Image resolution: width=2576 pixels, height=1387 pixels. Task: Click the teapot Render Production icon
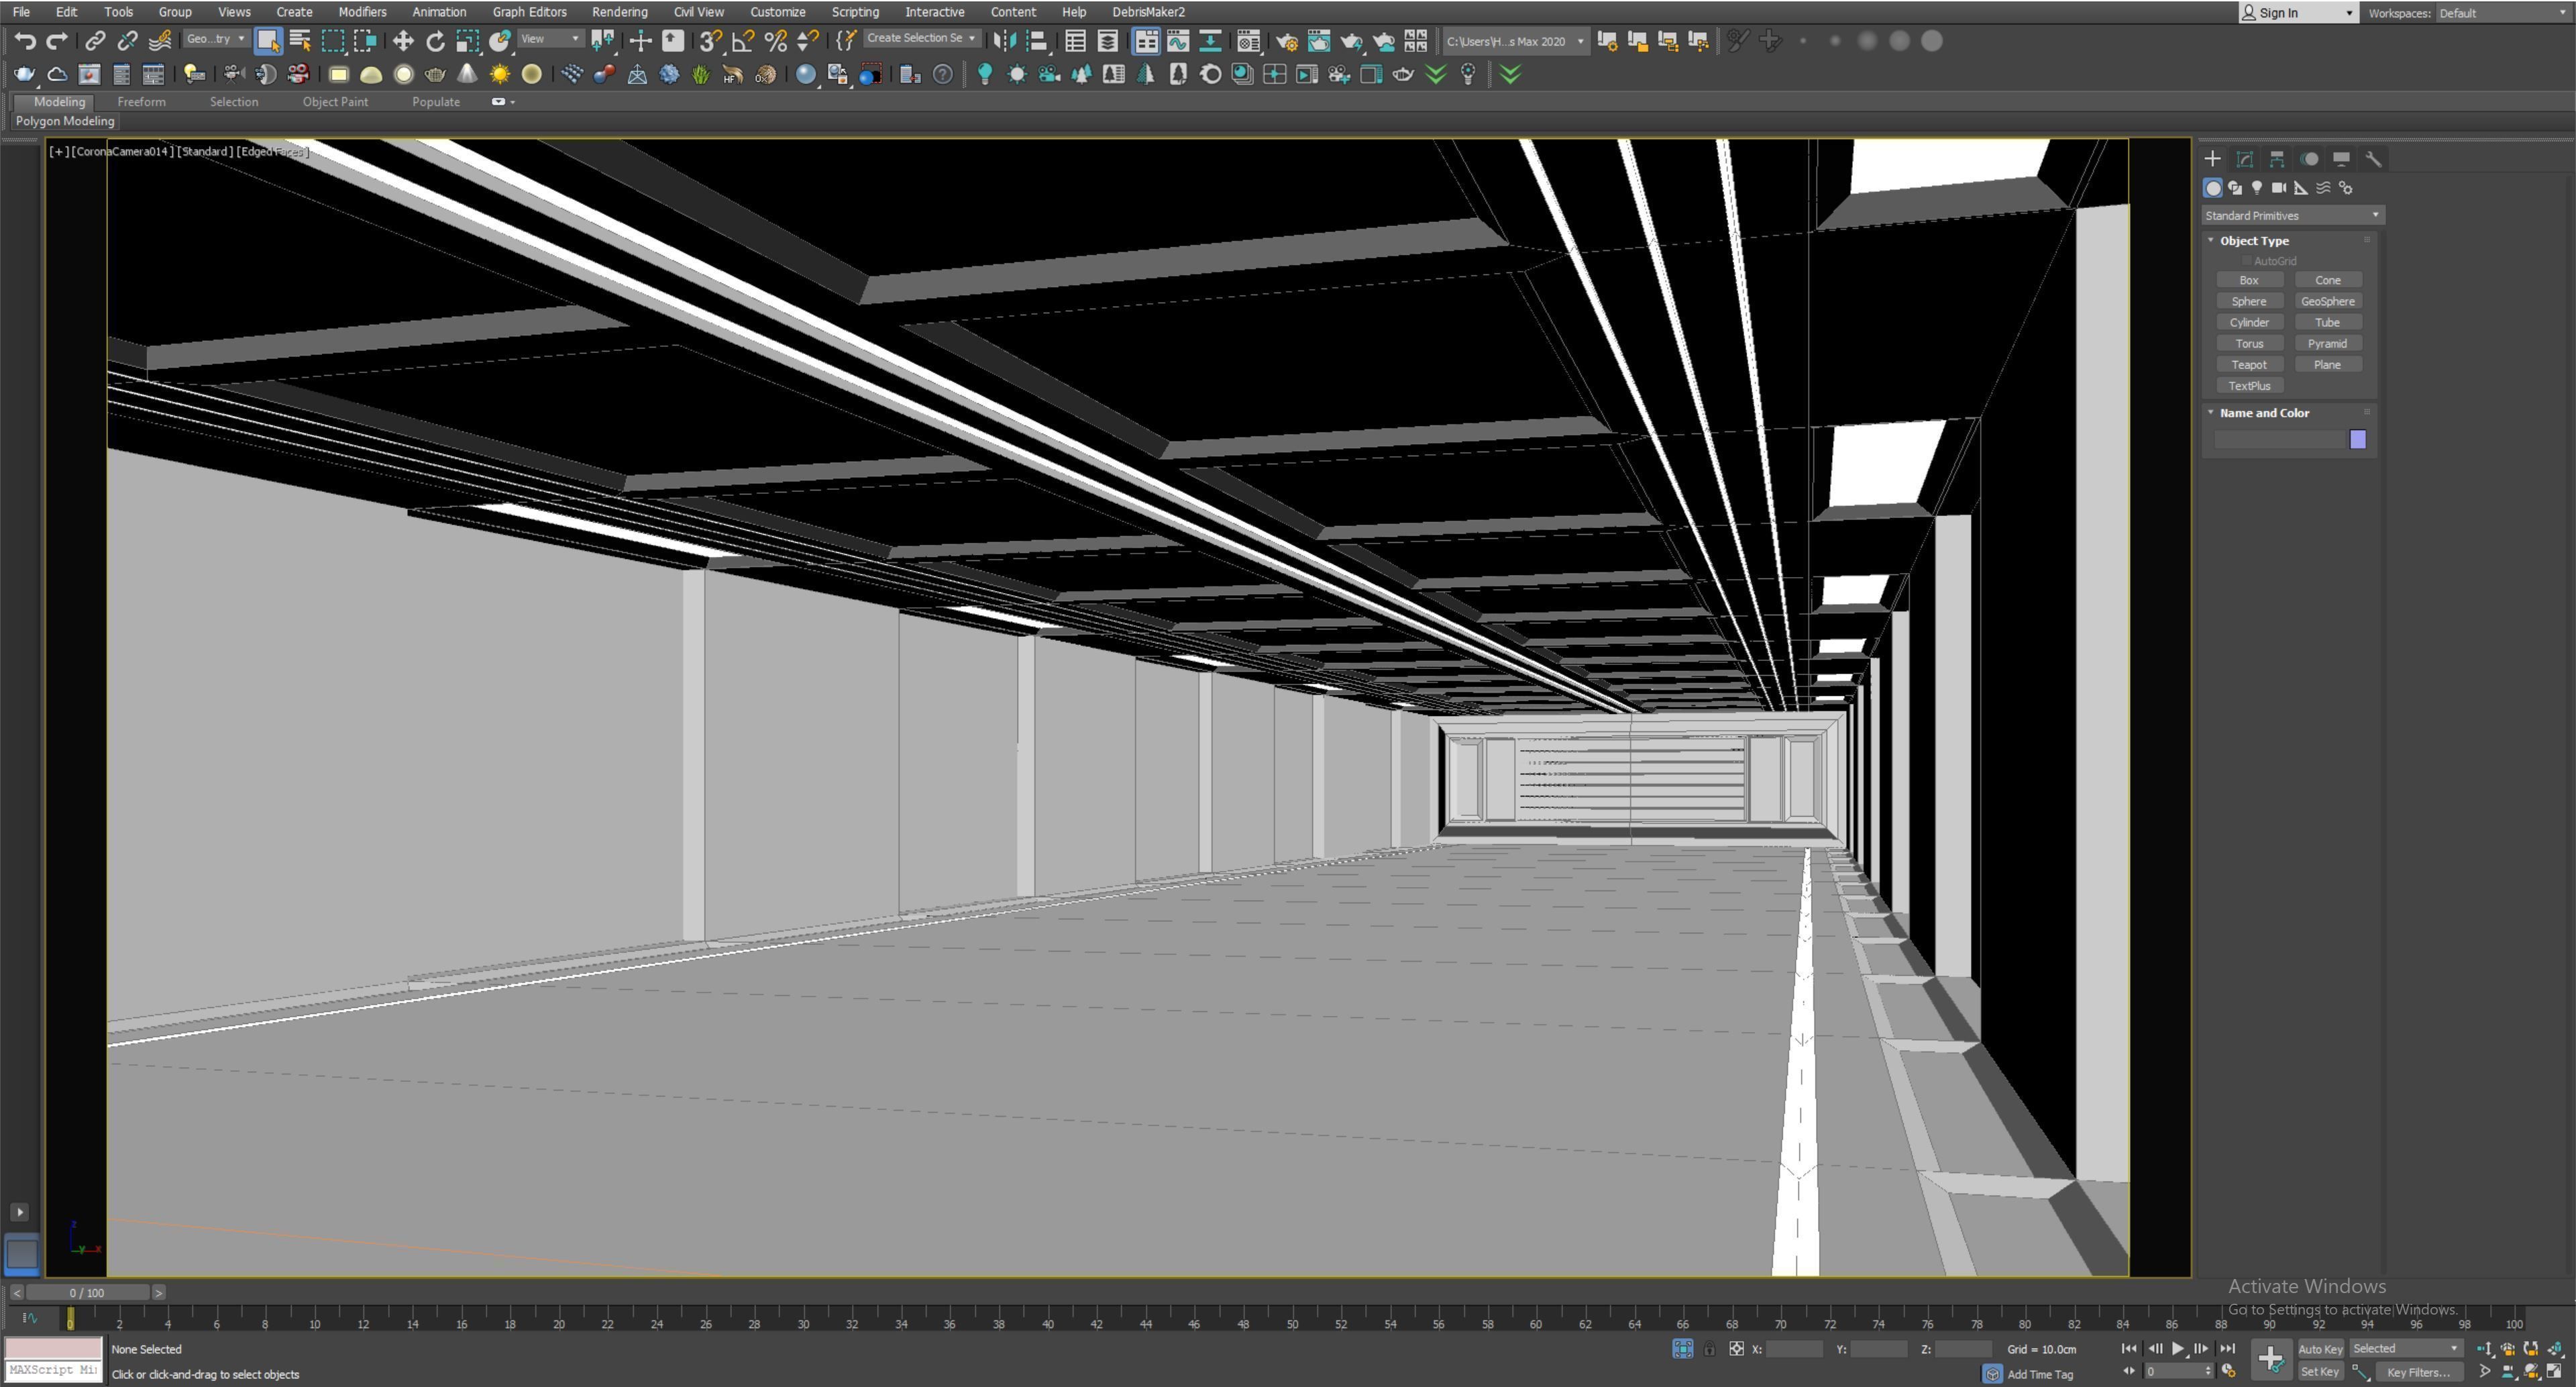click(x=1351, y=41)
